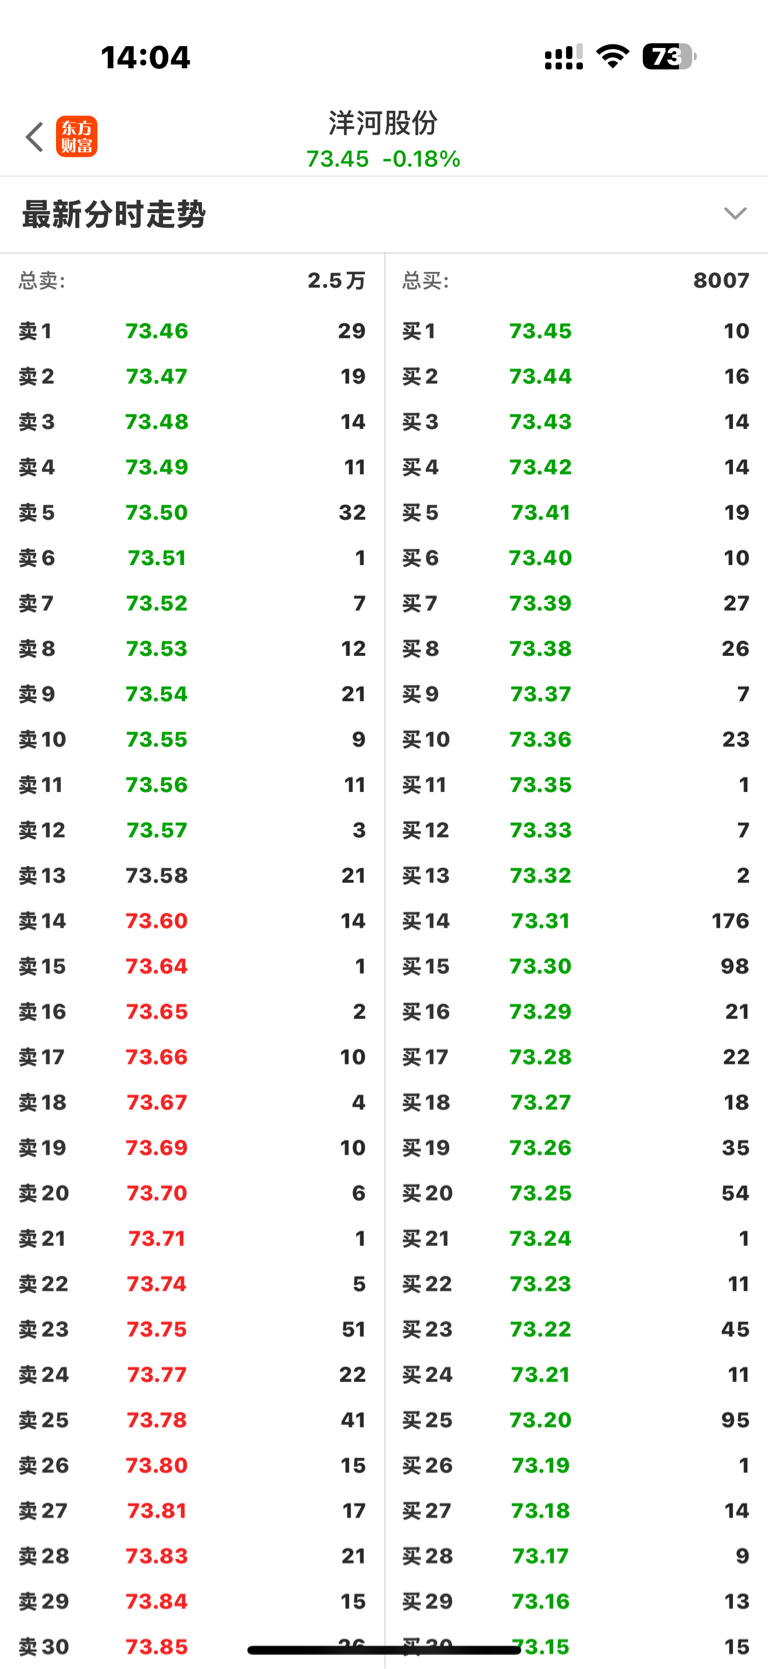
Task: Tap the 73.45 -0.18% price line
Action: coord(383,159)
